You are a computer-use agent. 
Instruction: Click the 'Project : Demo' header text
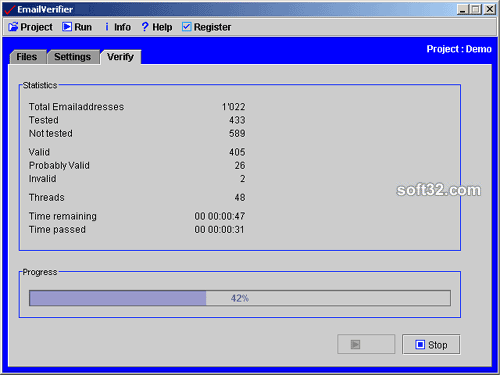click(459, 49)
